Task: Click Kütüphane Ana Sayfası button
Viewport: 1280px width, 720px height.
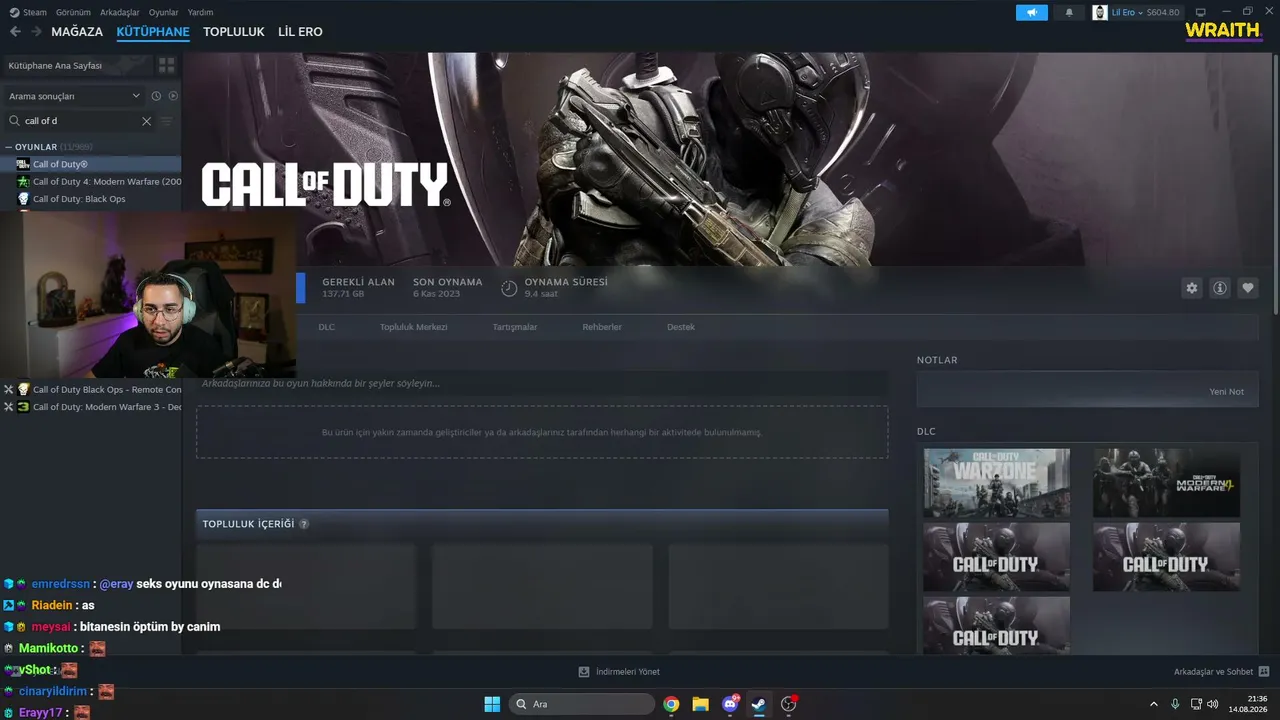Action: (77, 65)
